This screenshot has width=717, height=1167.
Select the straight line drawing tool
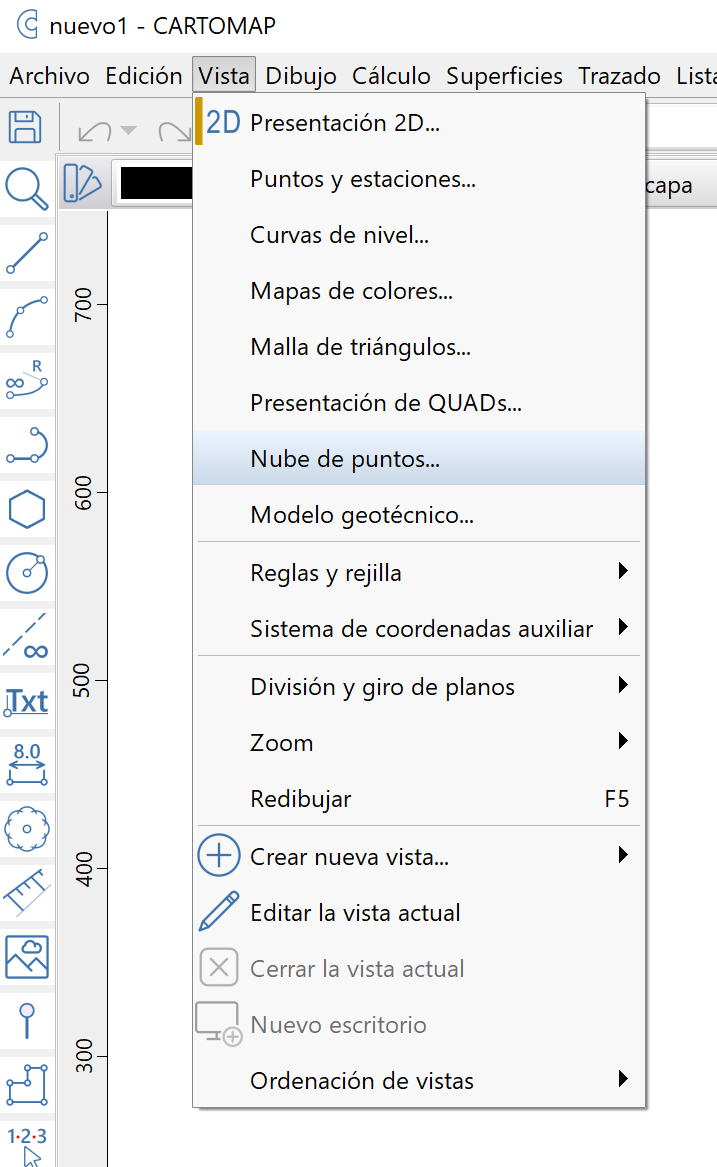pyautogui.click(x=27, y=249)
